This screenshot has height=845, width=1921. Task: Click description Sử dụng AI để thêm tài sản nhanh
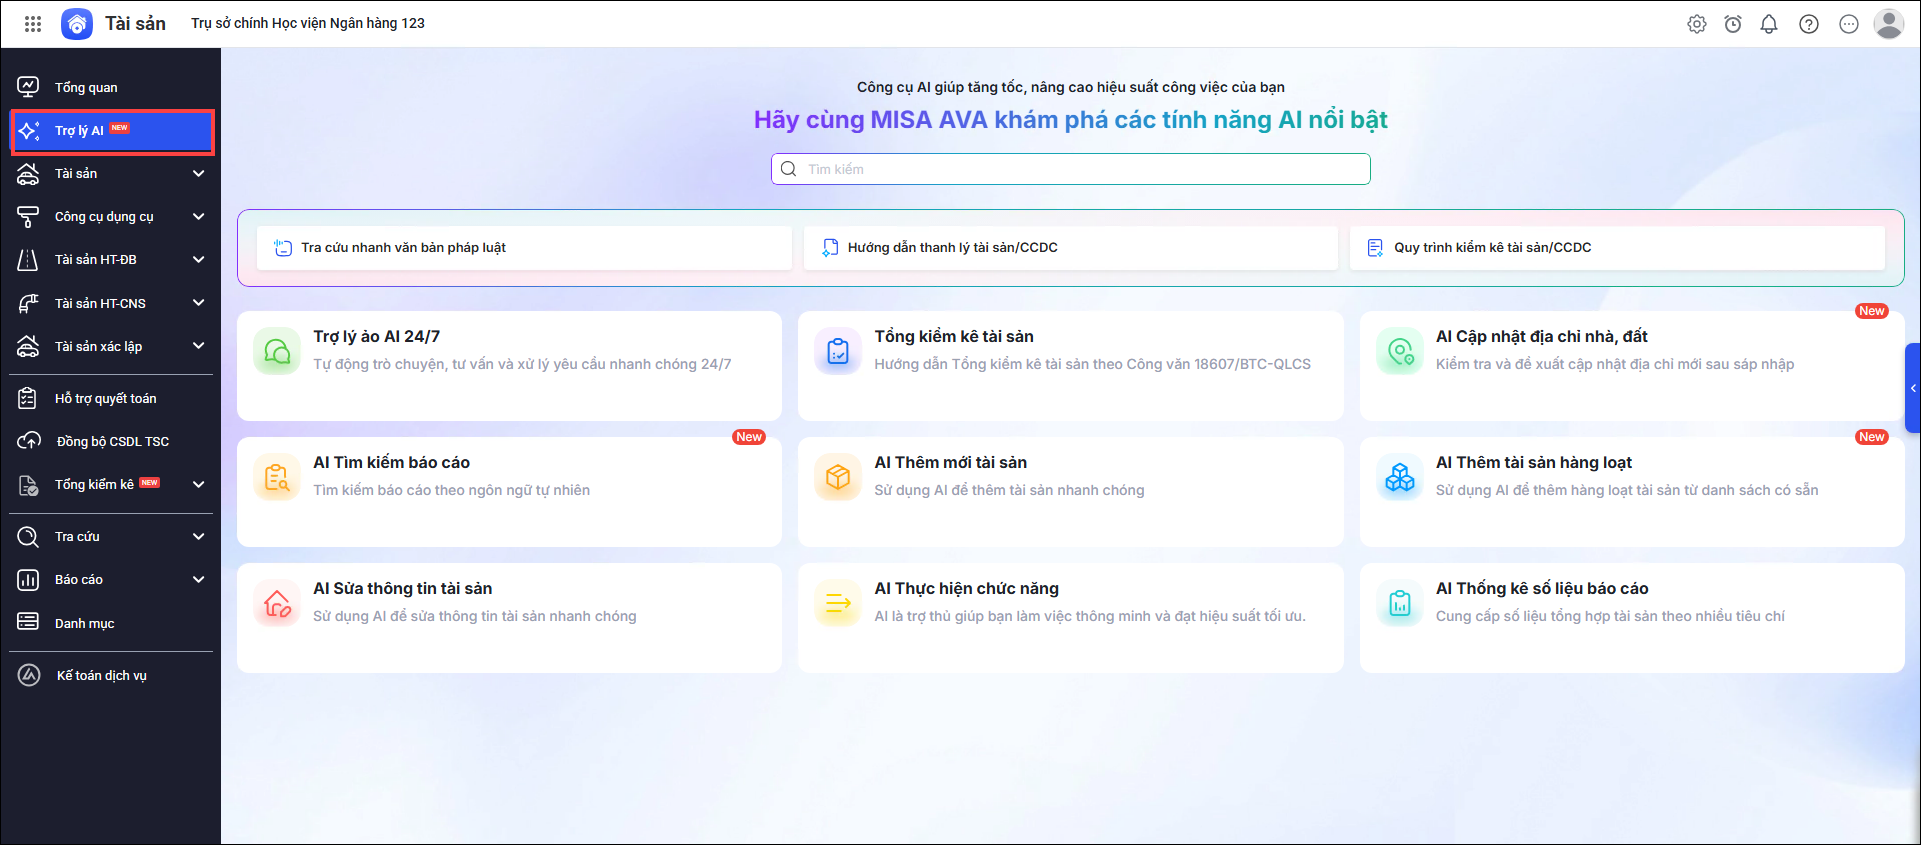1009,490
